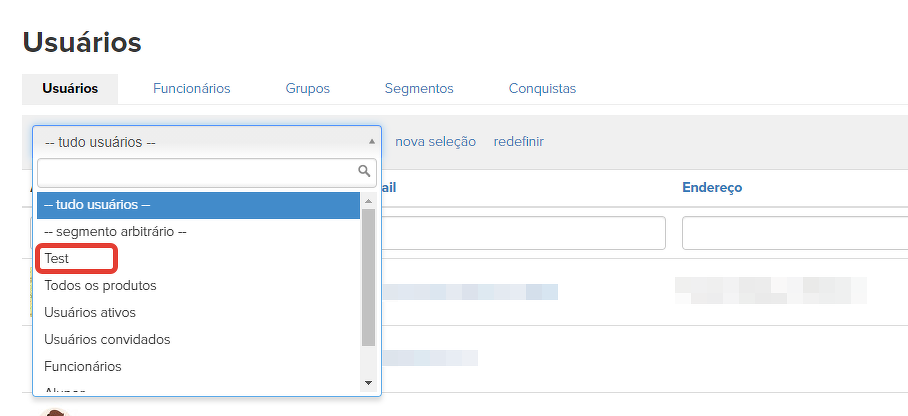This screenshot has height=416, width=908.
Task: Select Todos os produtos from the list
Action: coord(100,285)
